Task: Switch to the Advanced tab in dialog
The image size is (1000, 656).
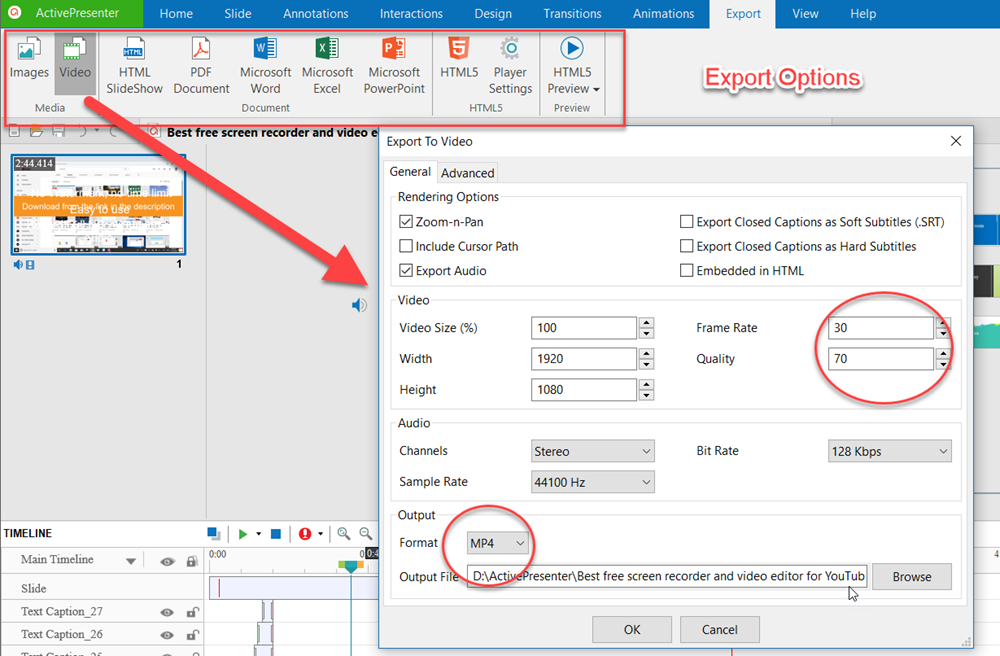Action: point(467,173)
